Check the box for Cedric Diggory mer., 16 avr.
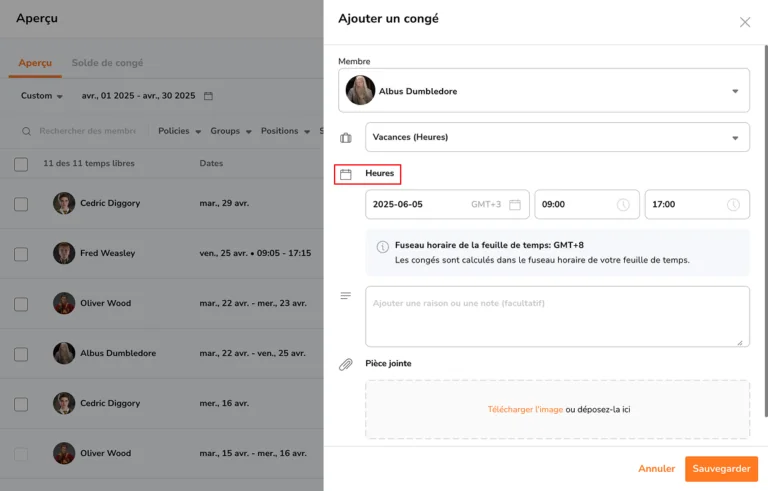Viewport: 768px width, 491px height. [21, 404]
